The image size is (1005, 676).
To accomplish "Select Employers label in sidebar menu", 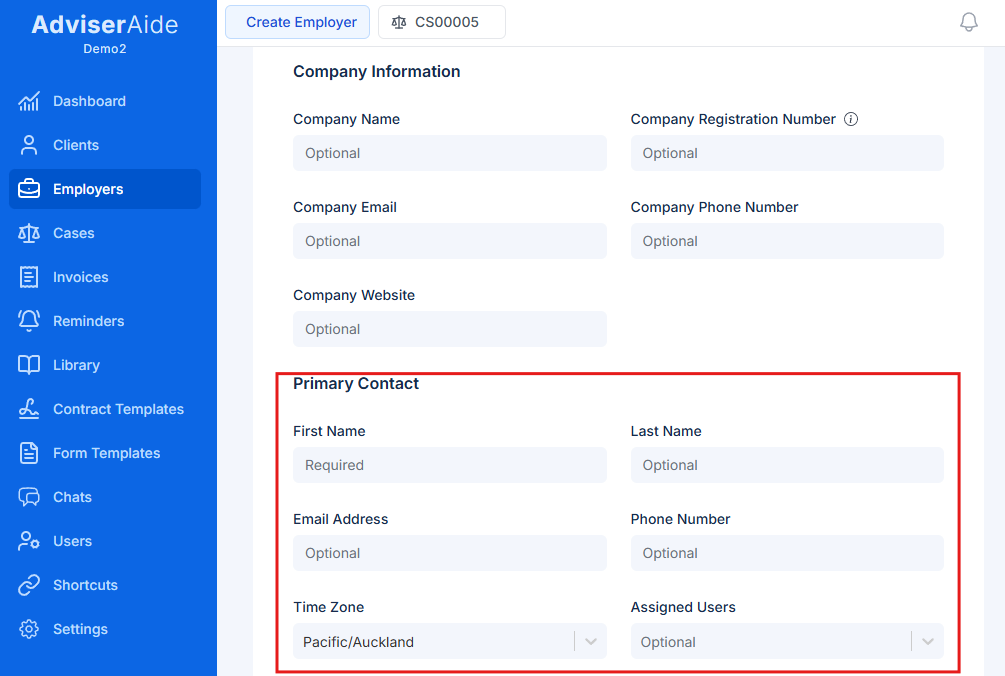I will (x=88, y=189).
